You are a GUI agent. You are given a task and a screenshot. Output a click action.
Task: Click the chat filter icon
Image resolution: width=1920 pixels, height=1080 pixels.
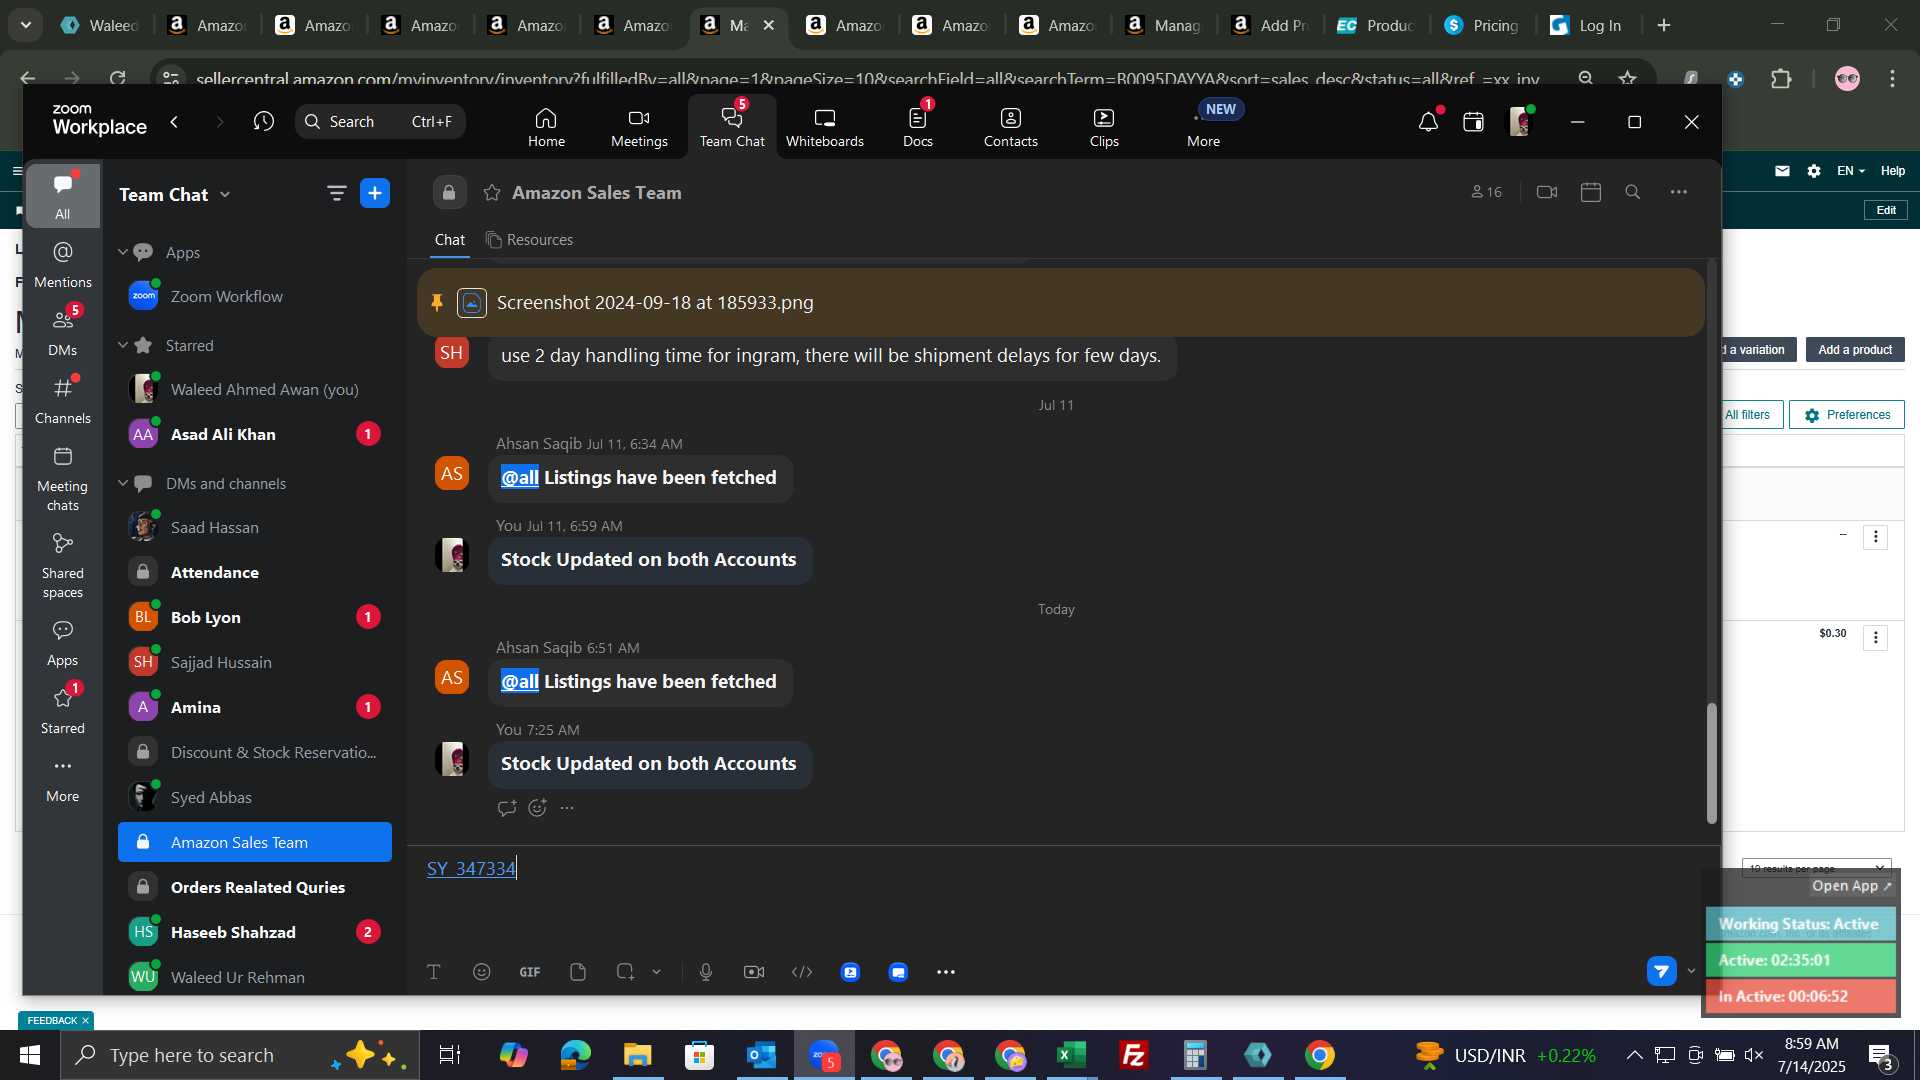[337, 193]
